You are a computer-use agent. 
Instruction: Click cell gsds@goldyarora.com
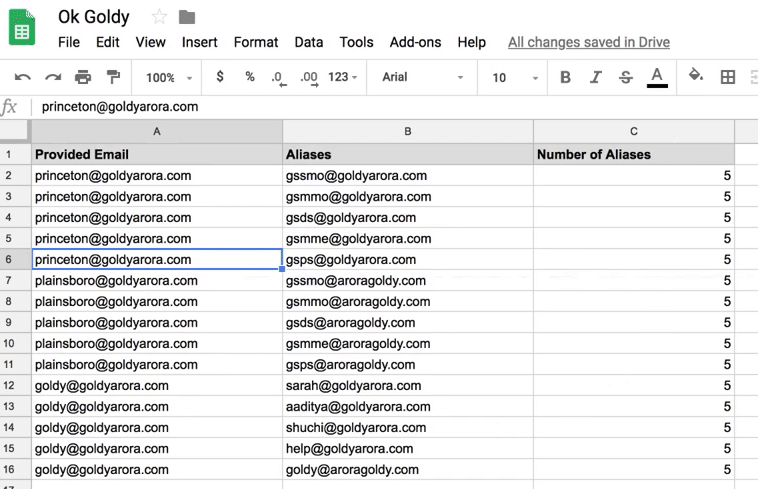(408, 217)
